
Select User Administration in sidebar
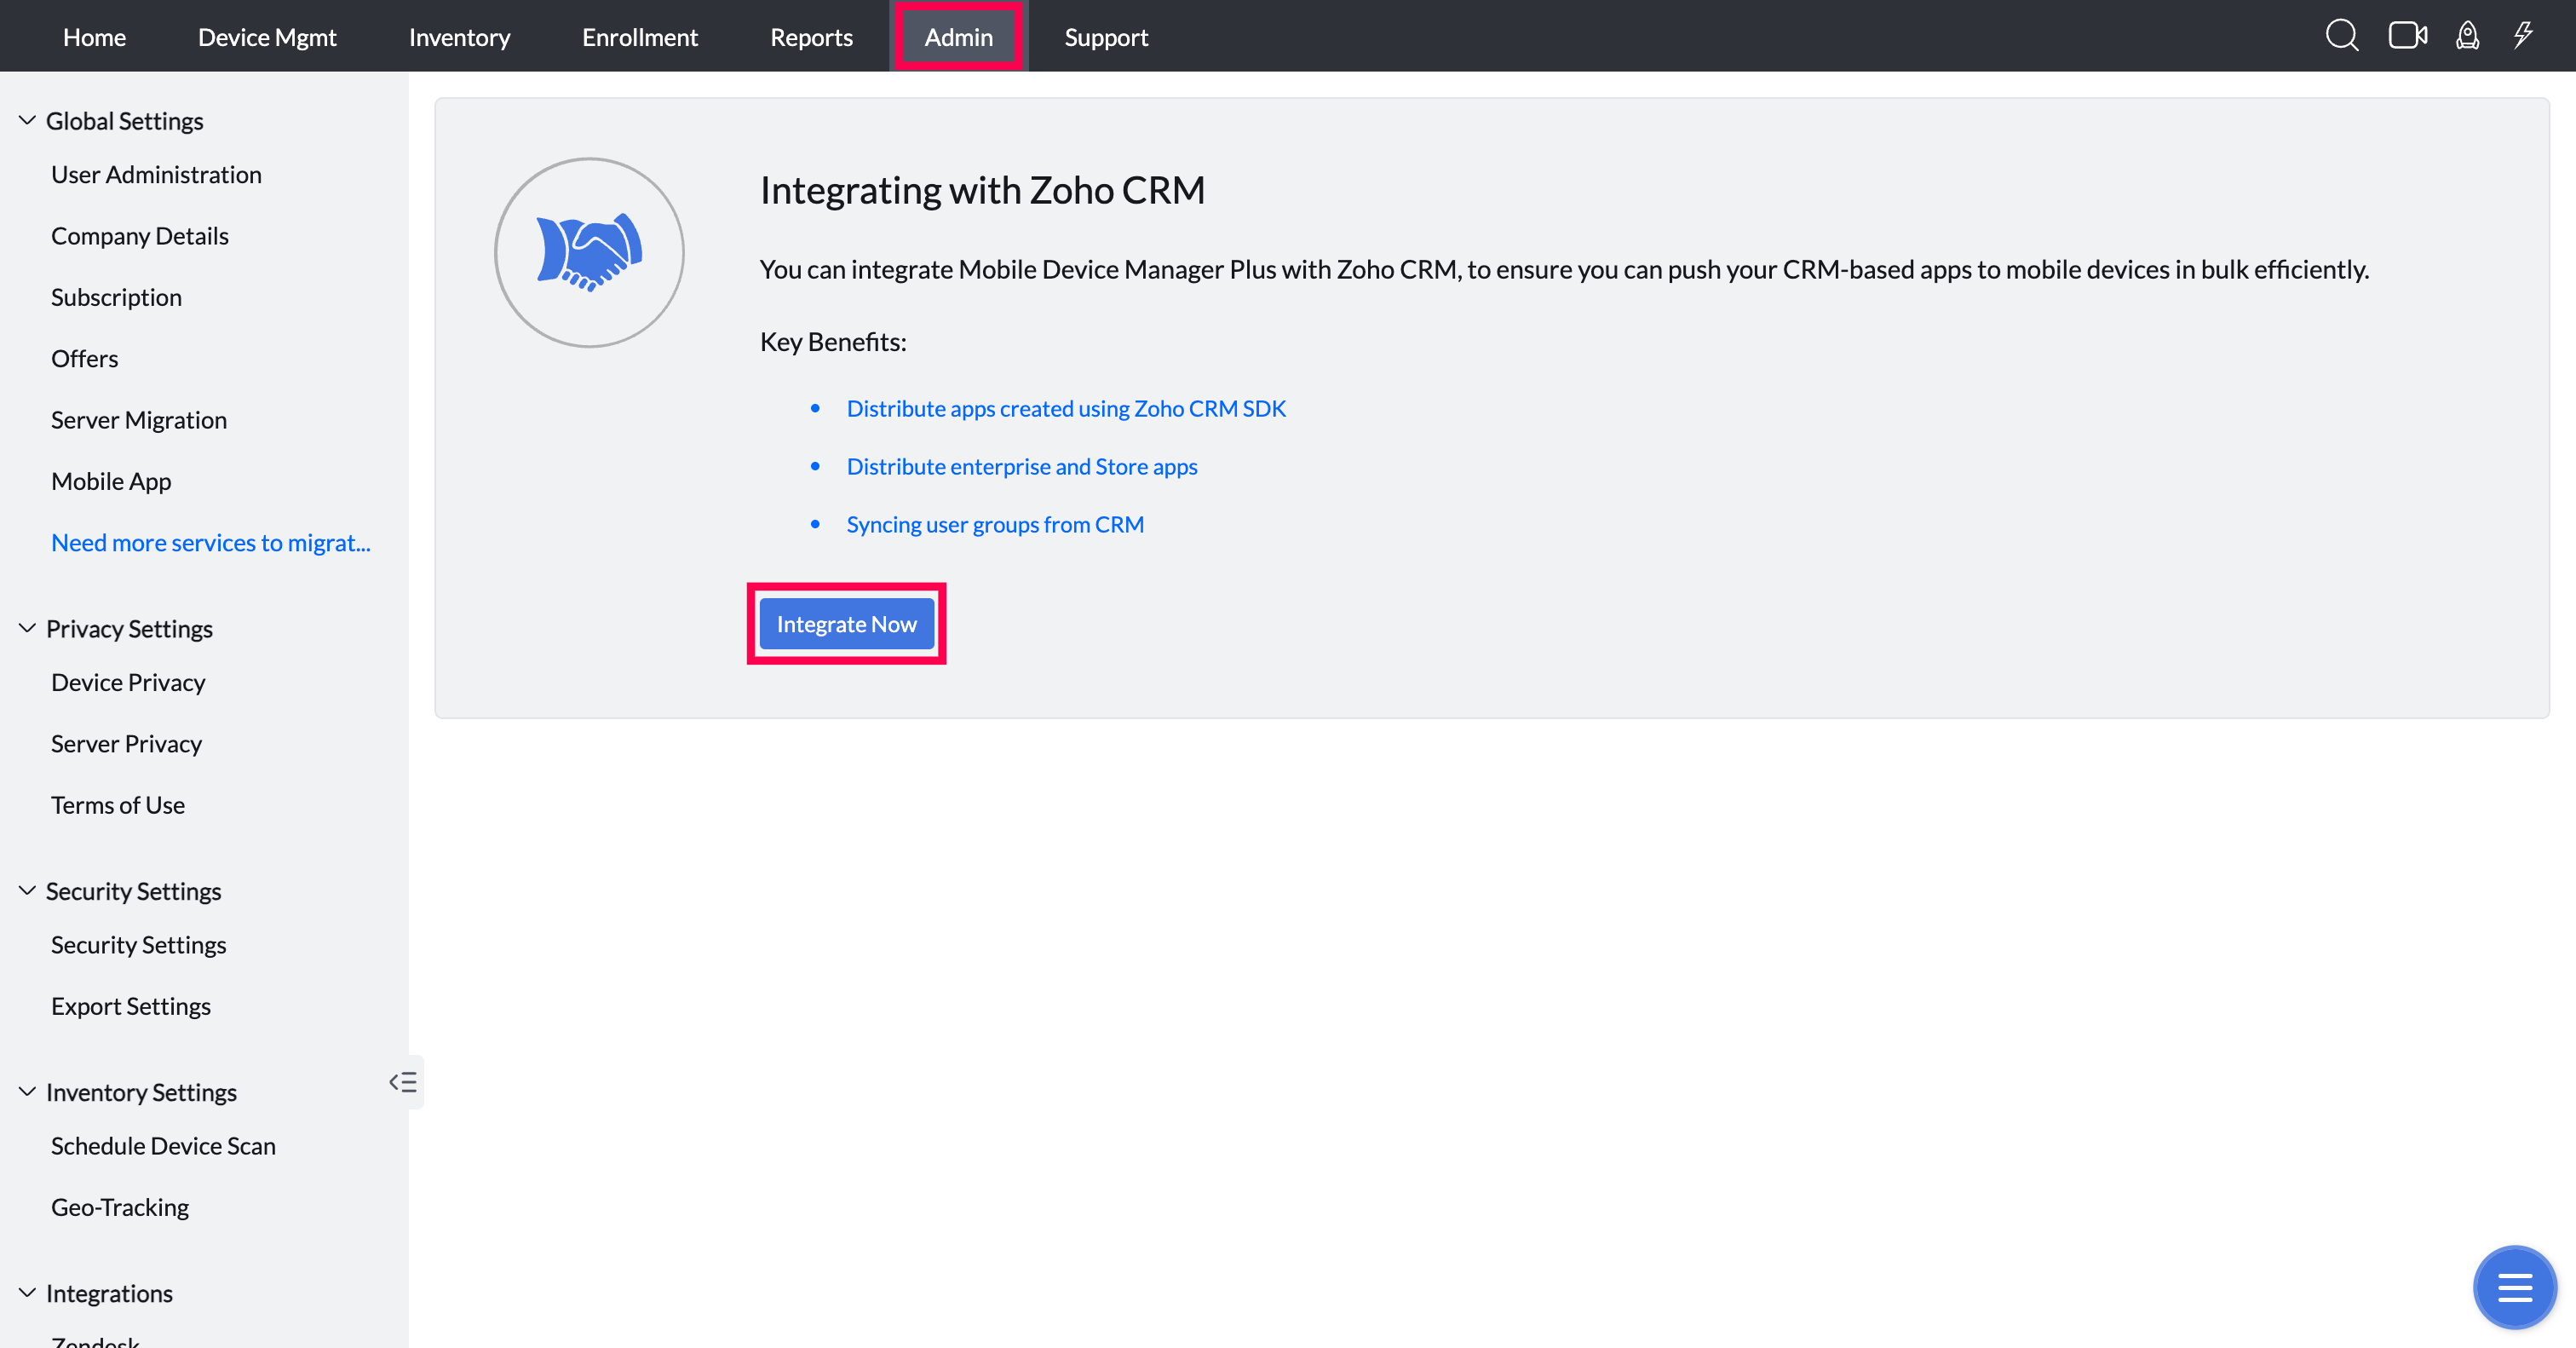[x=156, y=175]
